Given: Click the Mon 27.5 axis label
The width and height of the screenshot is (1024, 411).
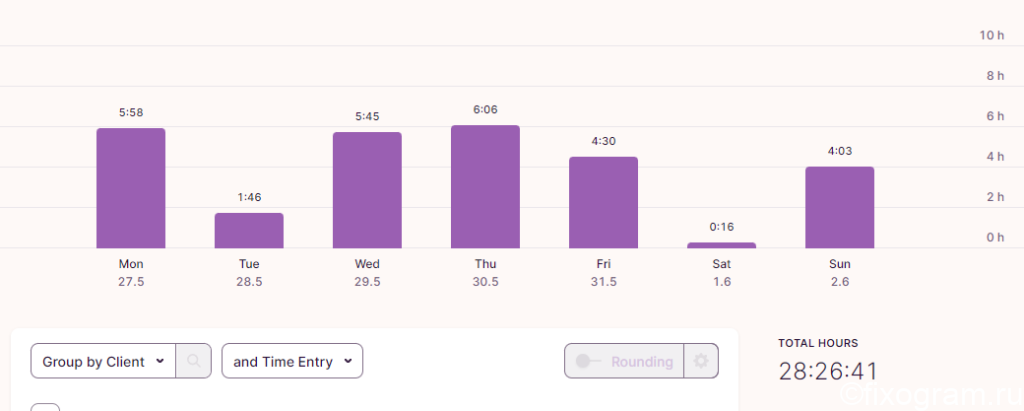Looking at the screenshot, I should coord(131,273).
